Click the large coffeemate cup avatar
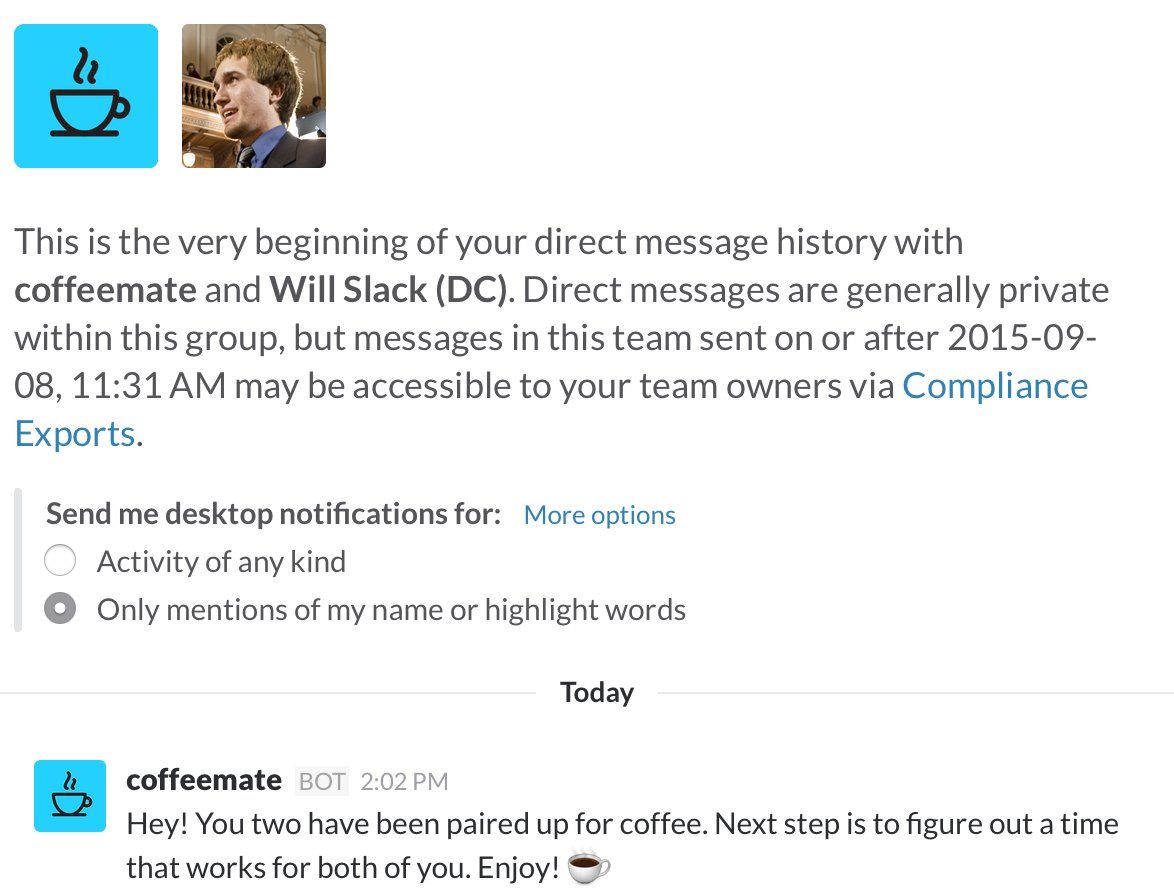Screen dimensions: 1174x896 [x=86, y=96]
